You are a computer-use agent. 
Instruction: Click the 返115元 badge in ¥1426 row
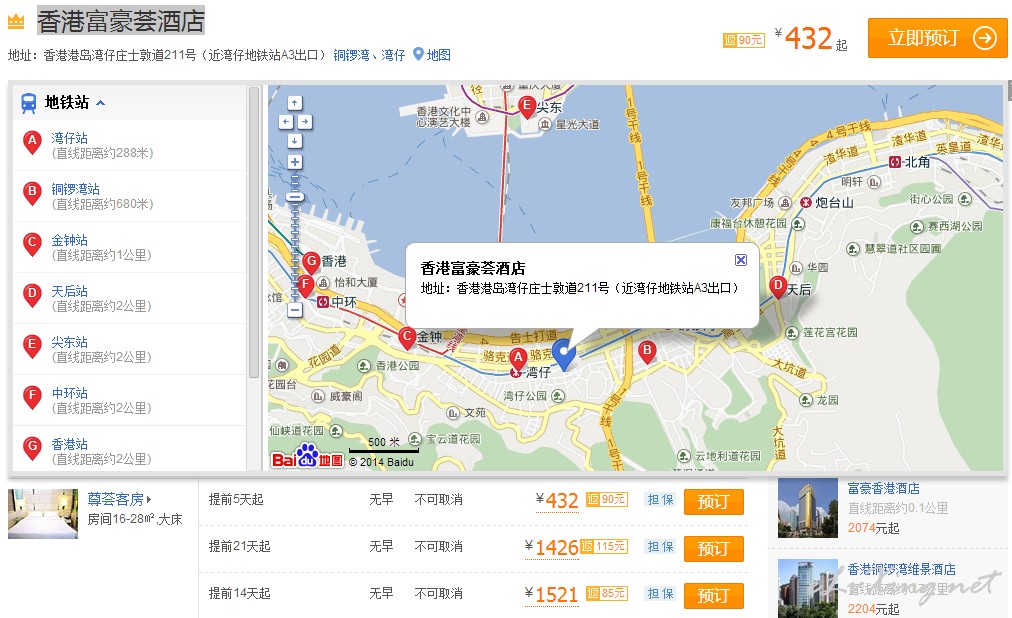click(604, 546)
